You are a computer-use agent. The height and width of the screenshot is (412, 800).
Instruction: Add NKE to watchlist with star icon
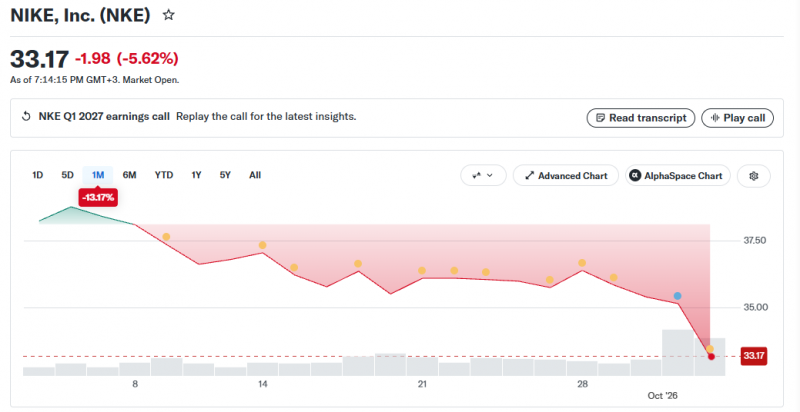click(x=168, y=15)
